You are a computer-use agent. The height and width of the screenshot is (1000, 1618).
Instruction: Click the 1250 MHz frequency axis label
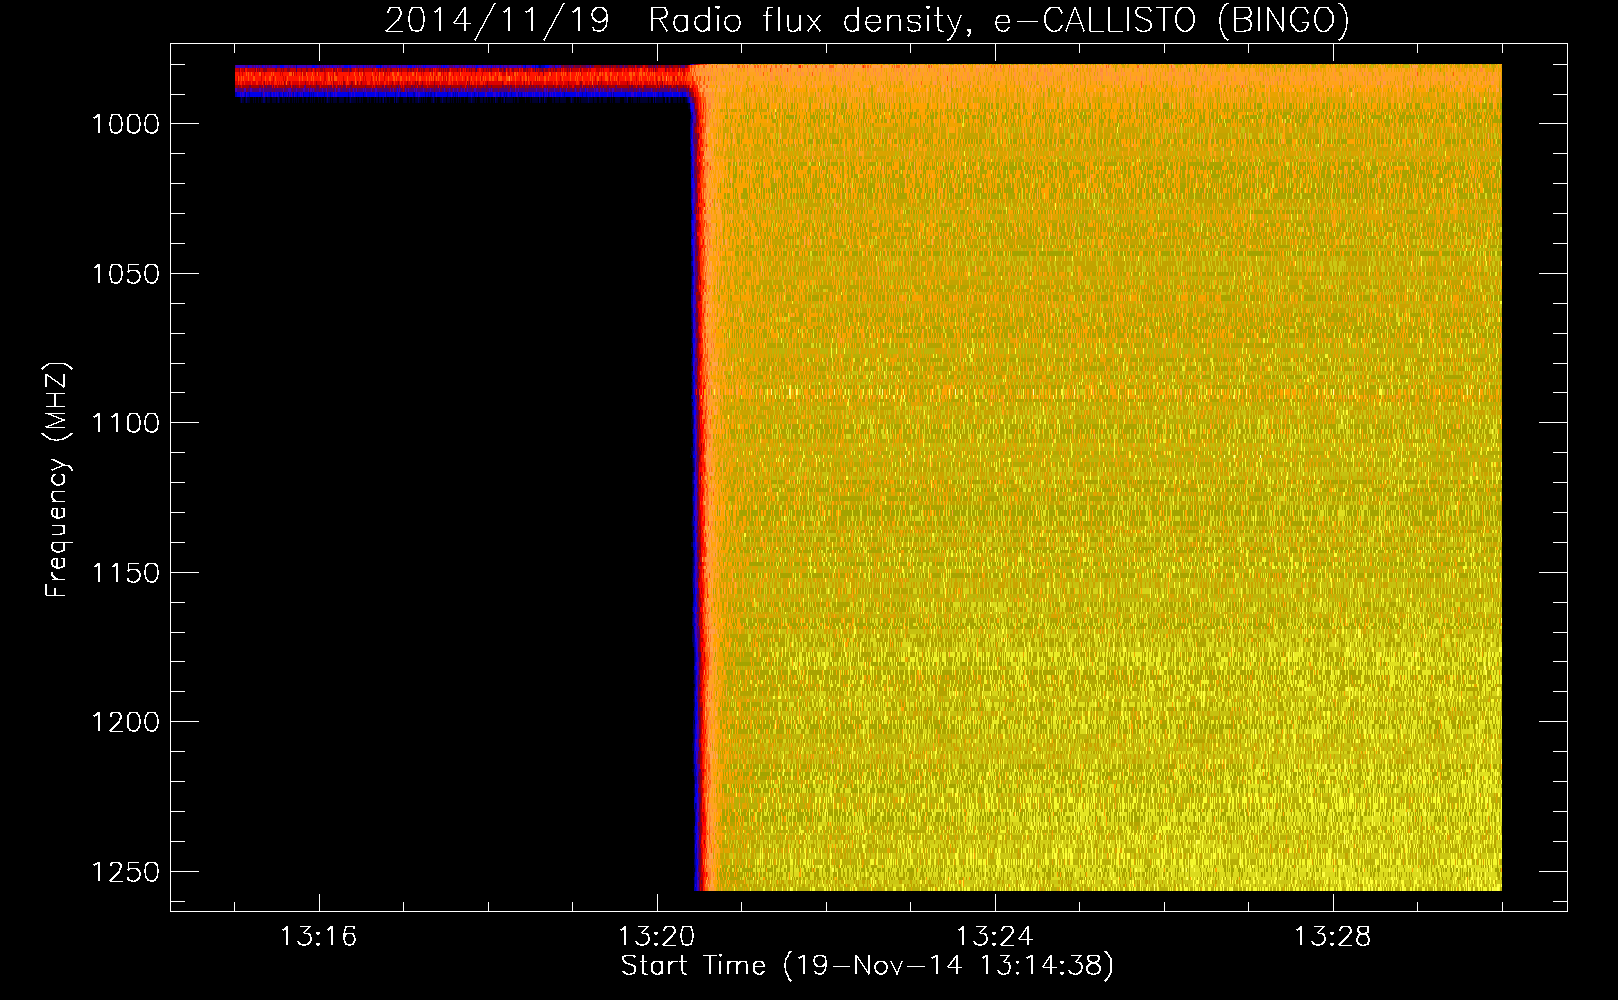125,872
